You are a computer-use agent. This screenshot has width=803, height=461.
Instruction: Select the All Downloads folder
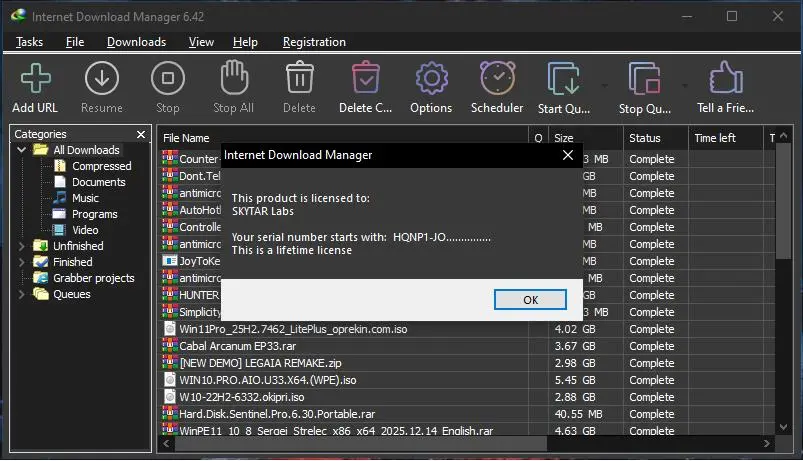86,150
